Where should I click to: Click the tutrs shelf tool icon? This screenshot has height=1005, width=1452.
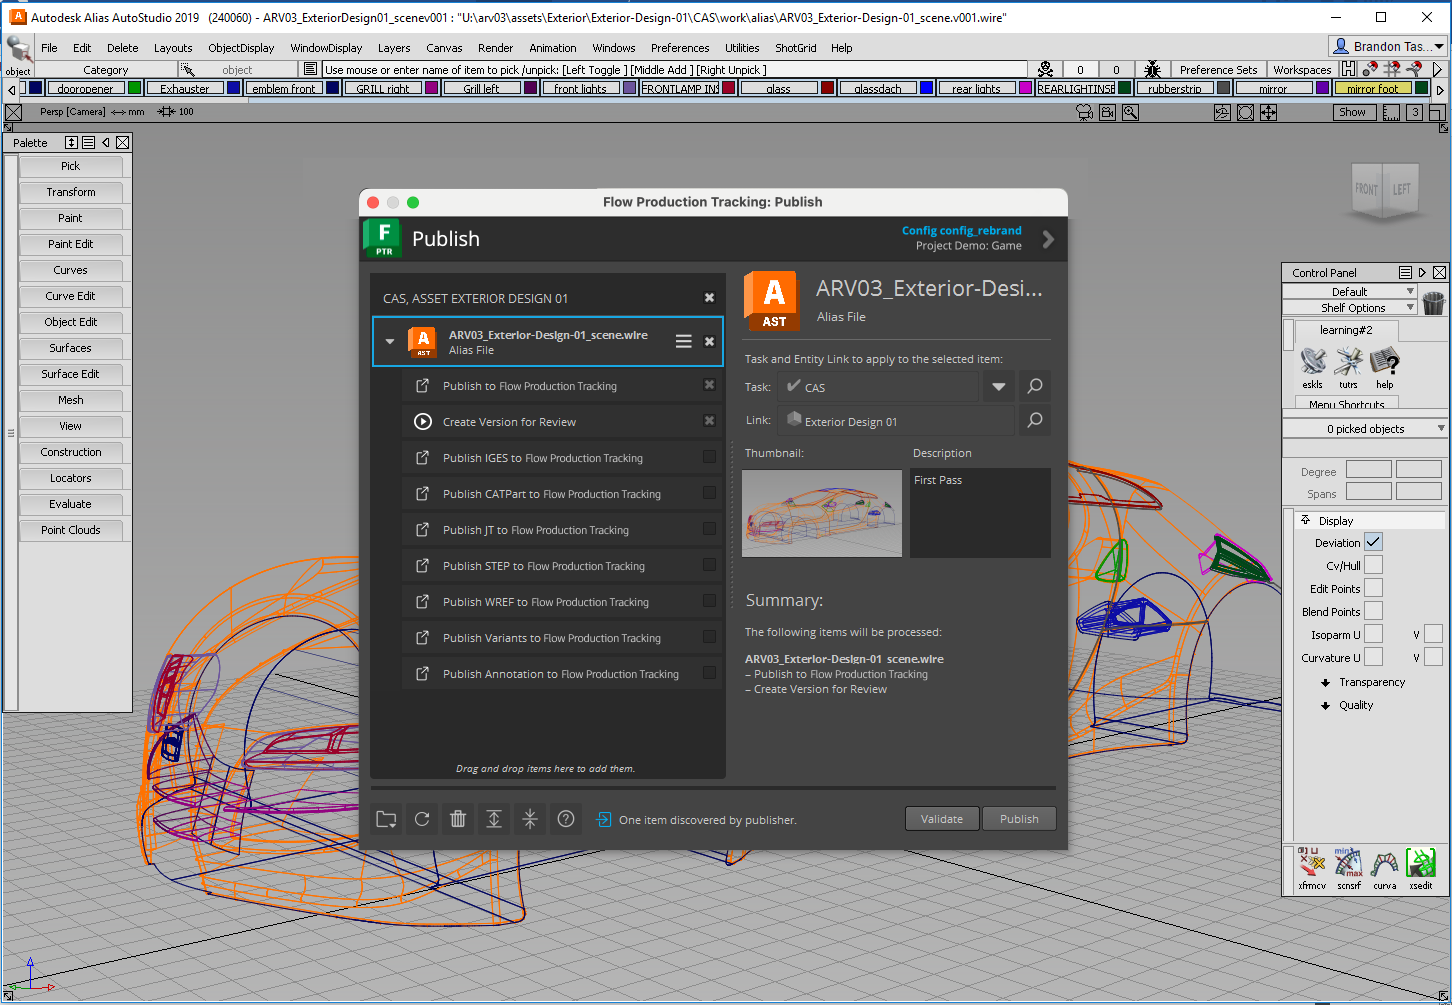pos(1349,366)
